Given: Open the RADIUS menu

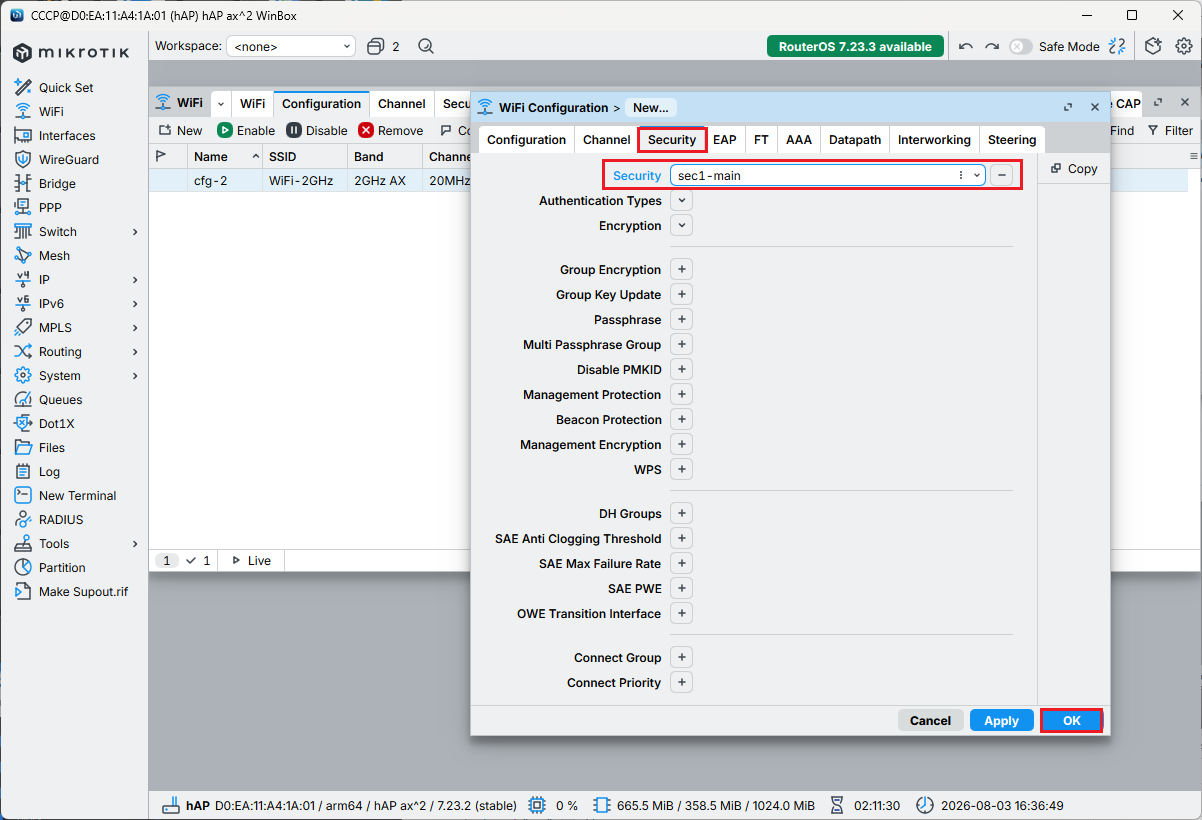Looking at the screenshot, I should 61,519.
